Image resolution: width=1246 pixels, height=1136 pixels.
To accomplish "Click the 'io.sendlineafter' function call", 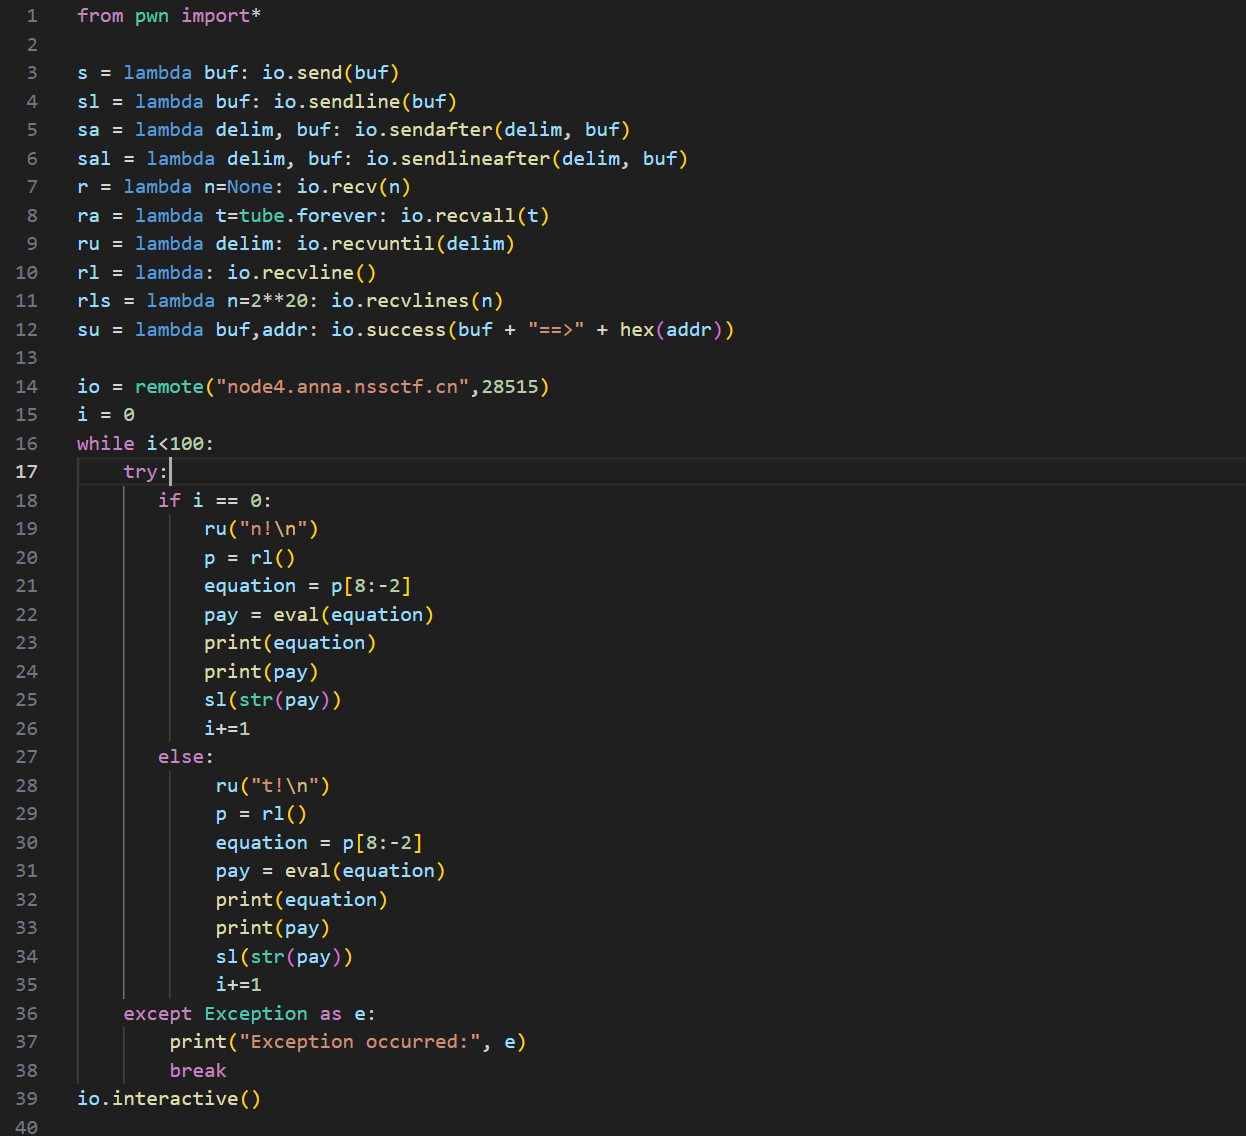I will [x=458, y=159].
